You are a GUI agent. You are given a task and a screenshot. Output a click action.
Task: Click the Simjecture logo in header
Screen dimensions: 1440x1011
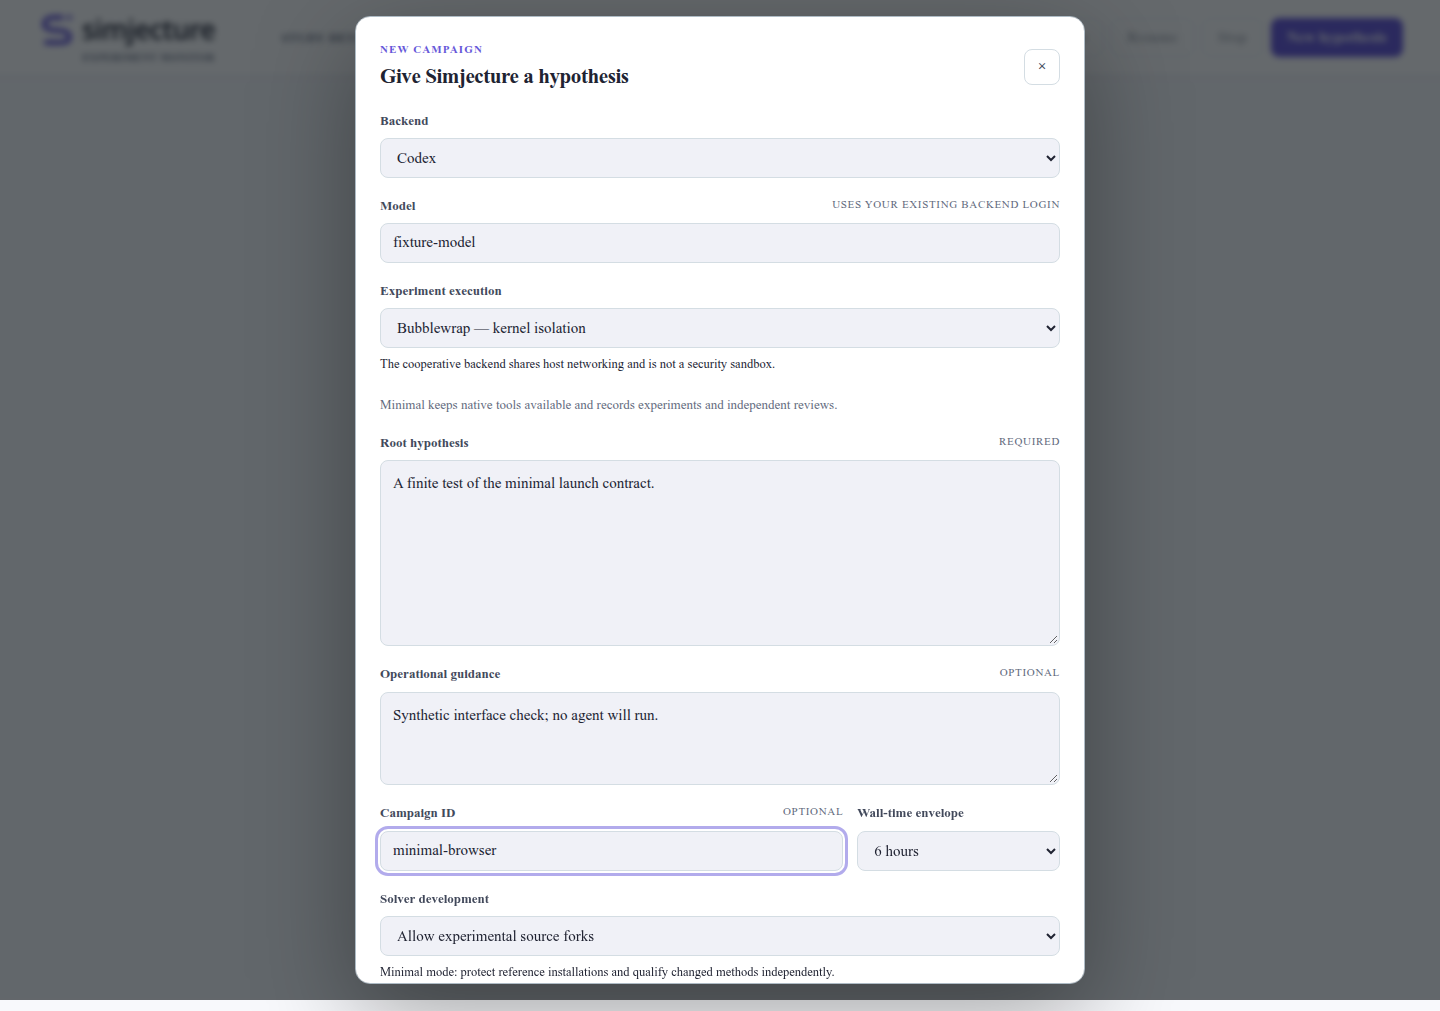tap(128, 36)
